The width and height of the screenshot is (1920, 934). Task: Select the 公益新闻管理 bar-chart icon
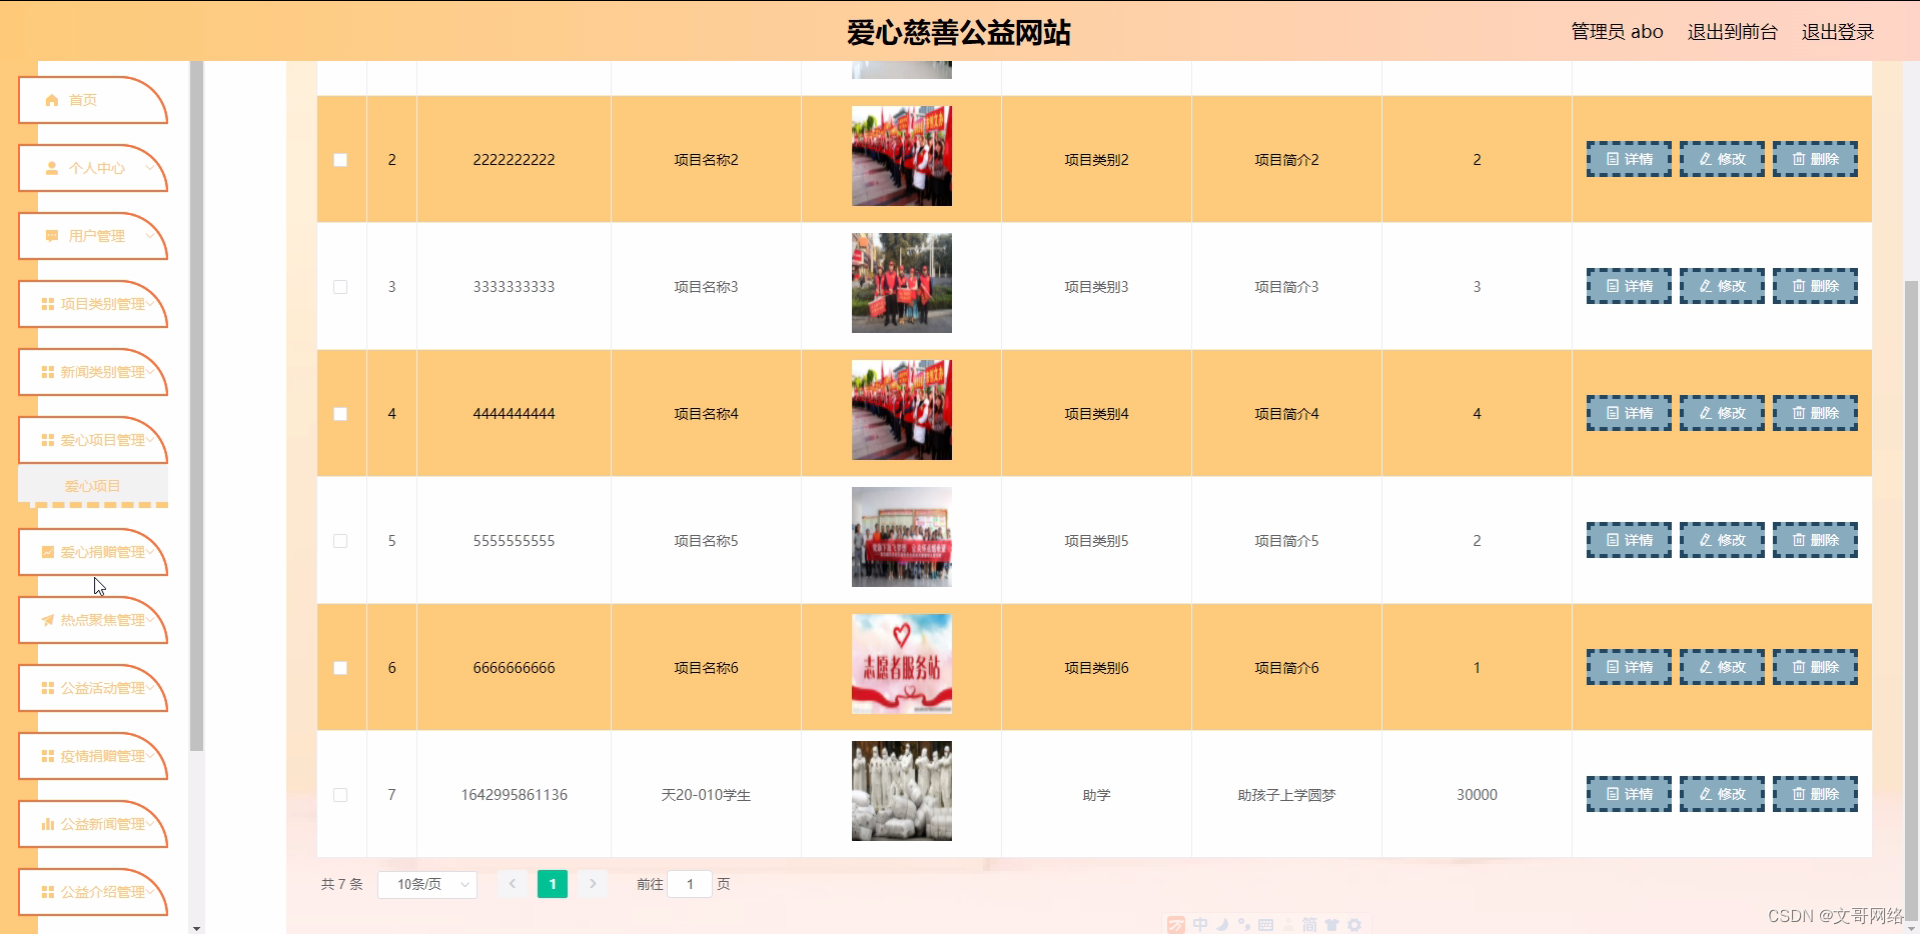[47, 824]
